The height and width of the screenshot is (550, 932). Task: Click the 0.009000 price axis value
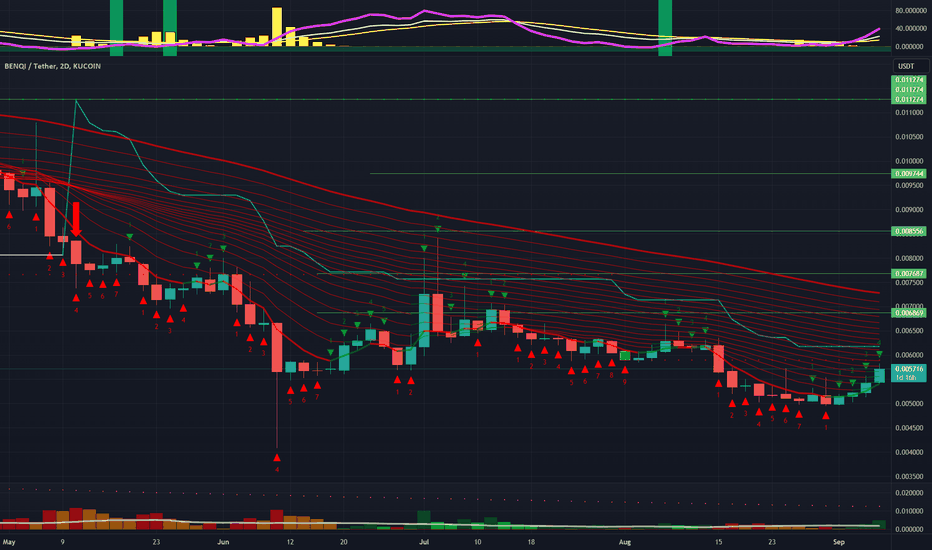pos(909,210)
